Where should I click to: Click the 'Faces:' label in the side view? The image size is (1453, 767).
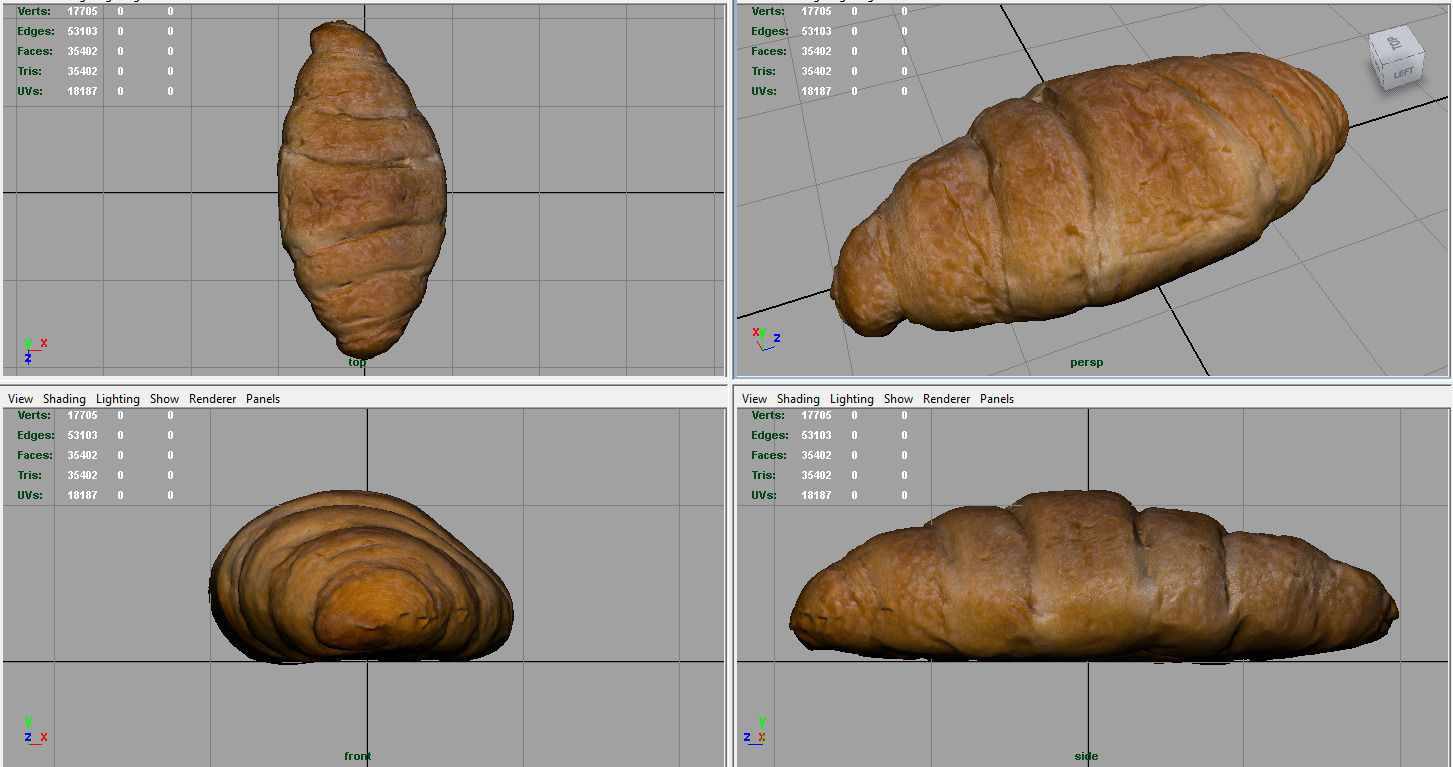[769, 455]
